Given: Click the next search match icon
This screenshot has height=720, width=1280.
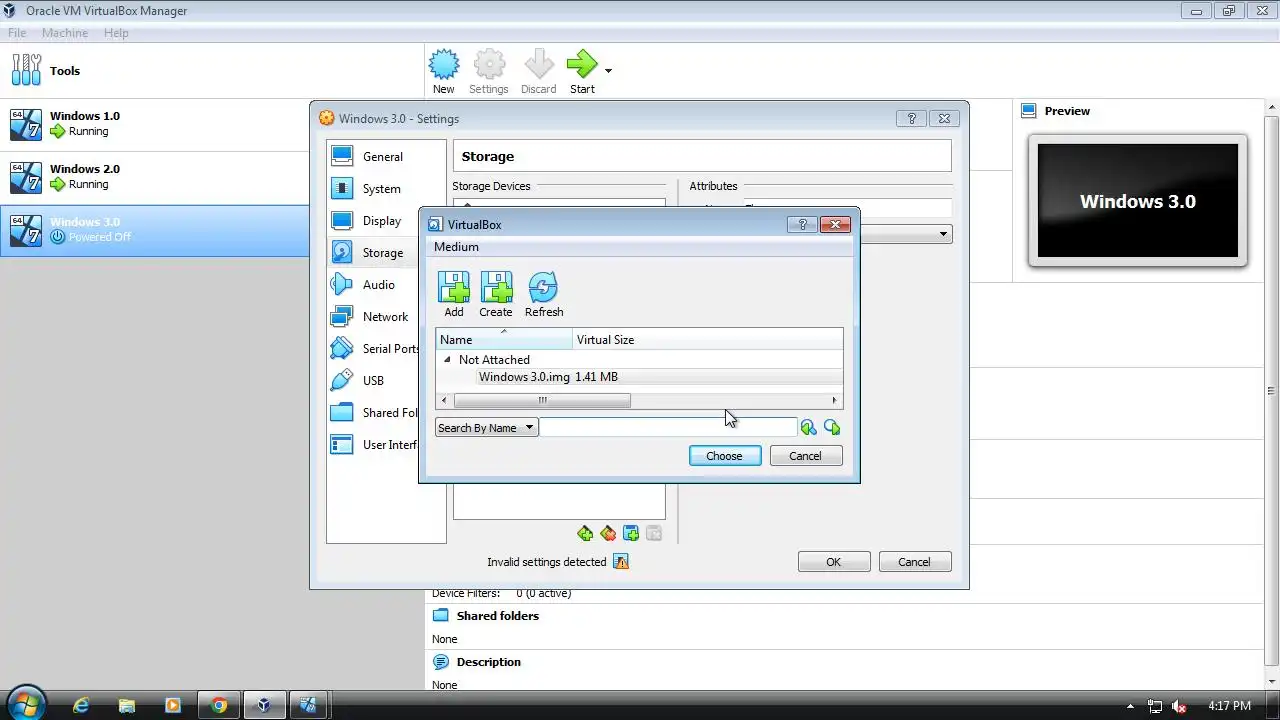Looking at the screenshot, I should click(x=832, y=428).
